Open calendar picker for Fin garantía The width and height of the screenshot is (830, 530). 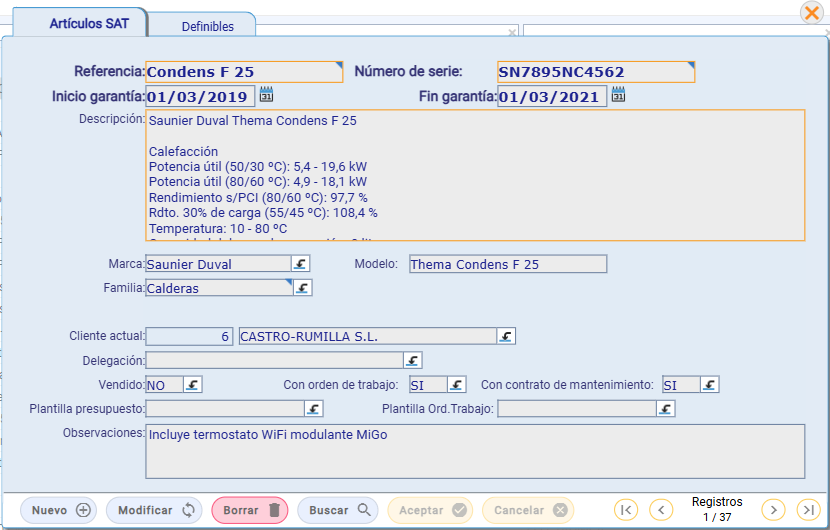[618, 95]
